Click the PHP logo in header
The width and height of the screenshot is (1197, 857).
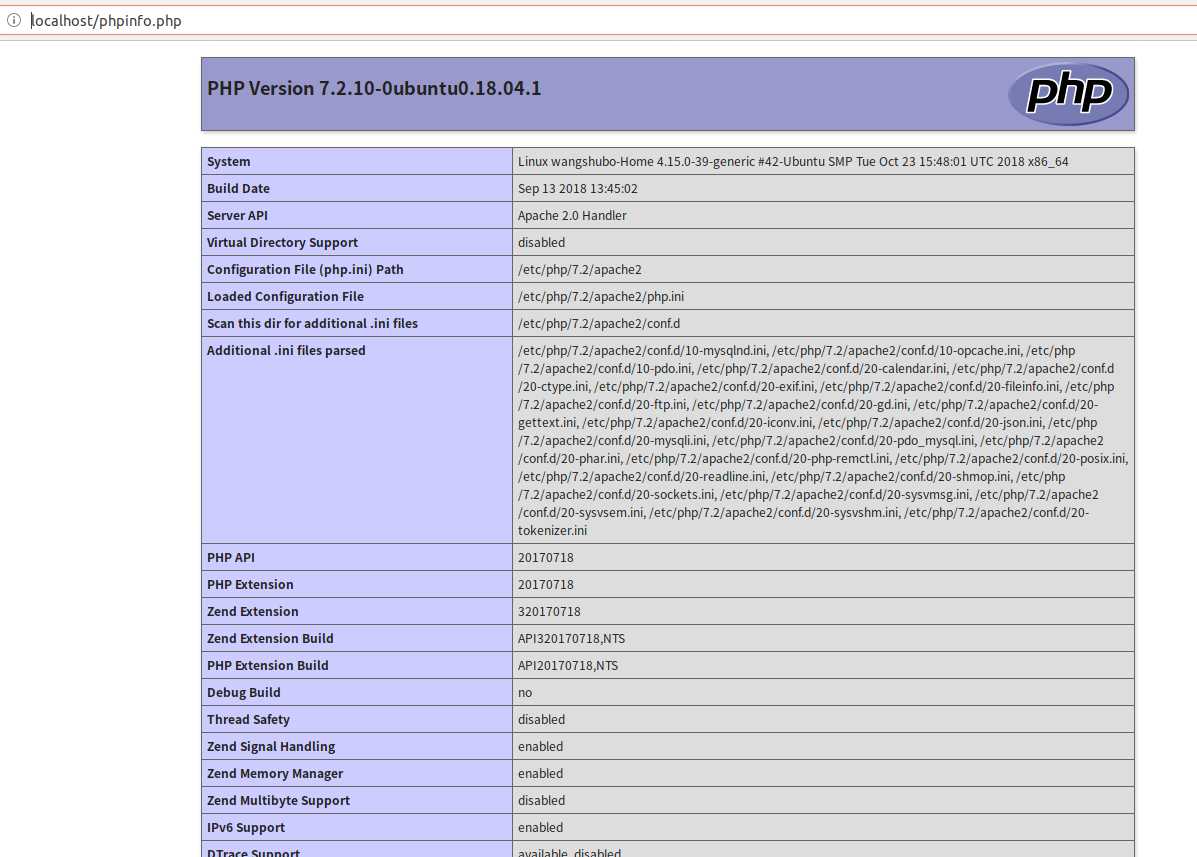click(1068, 94)
